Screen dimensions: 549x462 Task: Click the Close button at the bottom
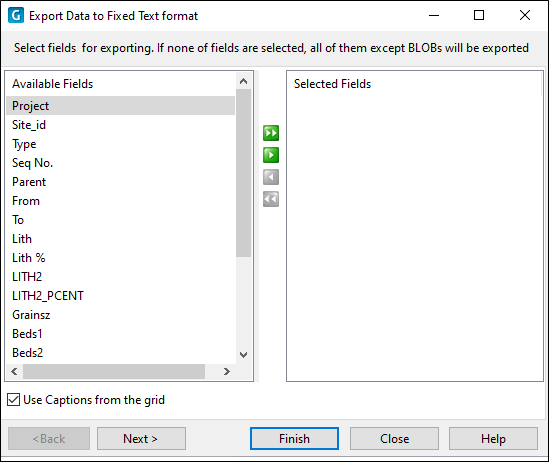394,439
